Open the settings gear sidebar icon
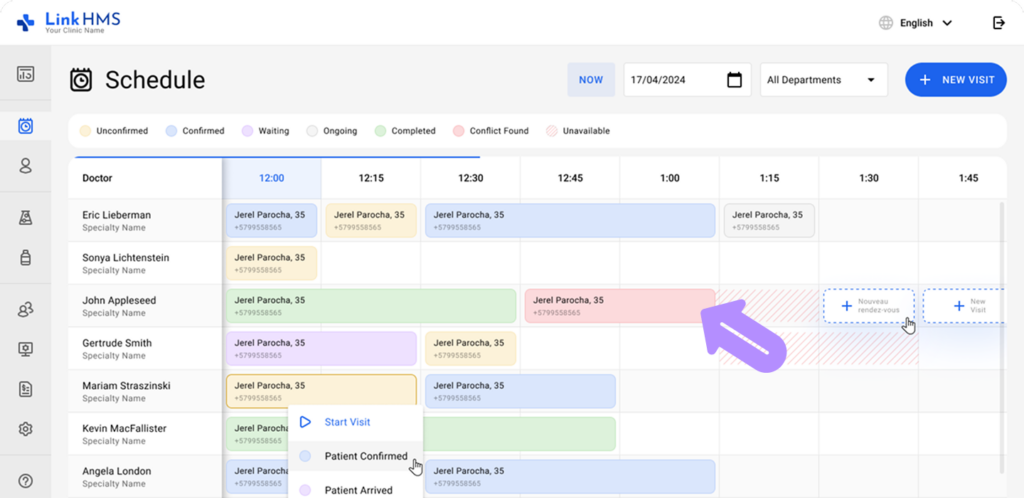This screenshot has width=1024, height=498. (x=25, y=429)
